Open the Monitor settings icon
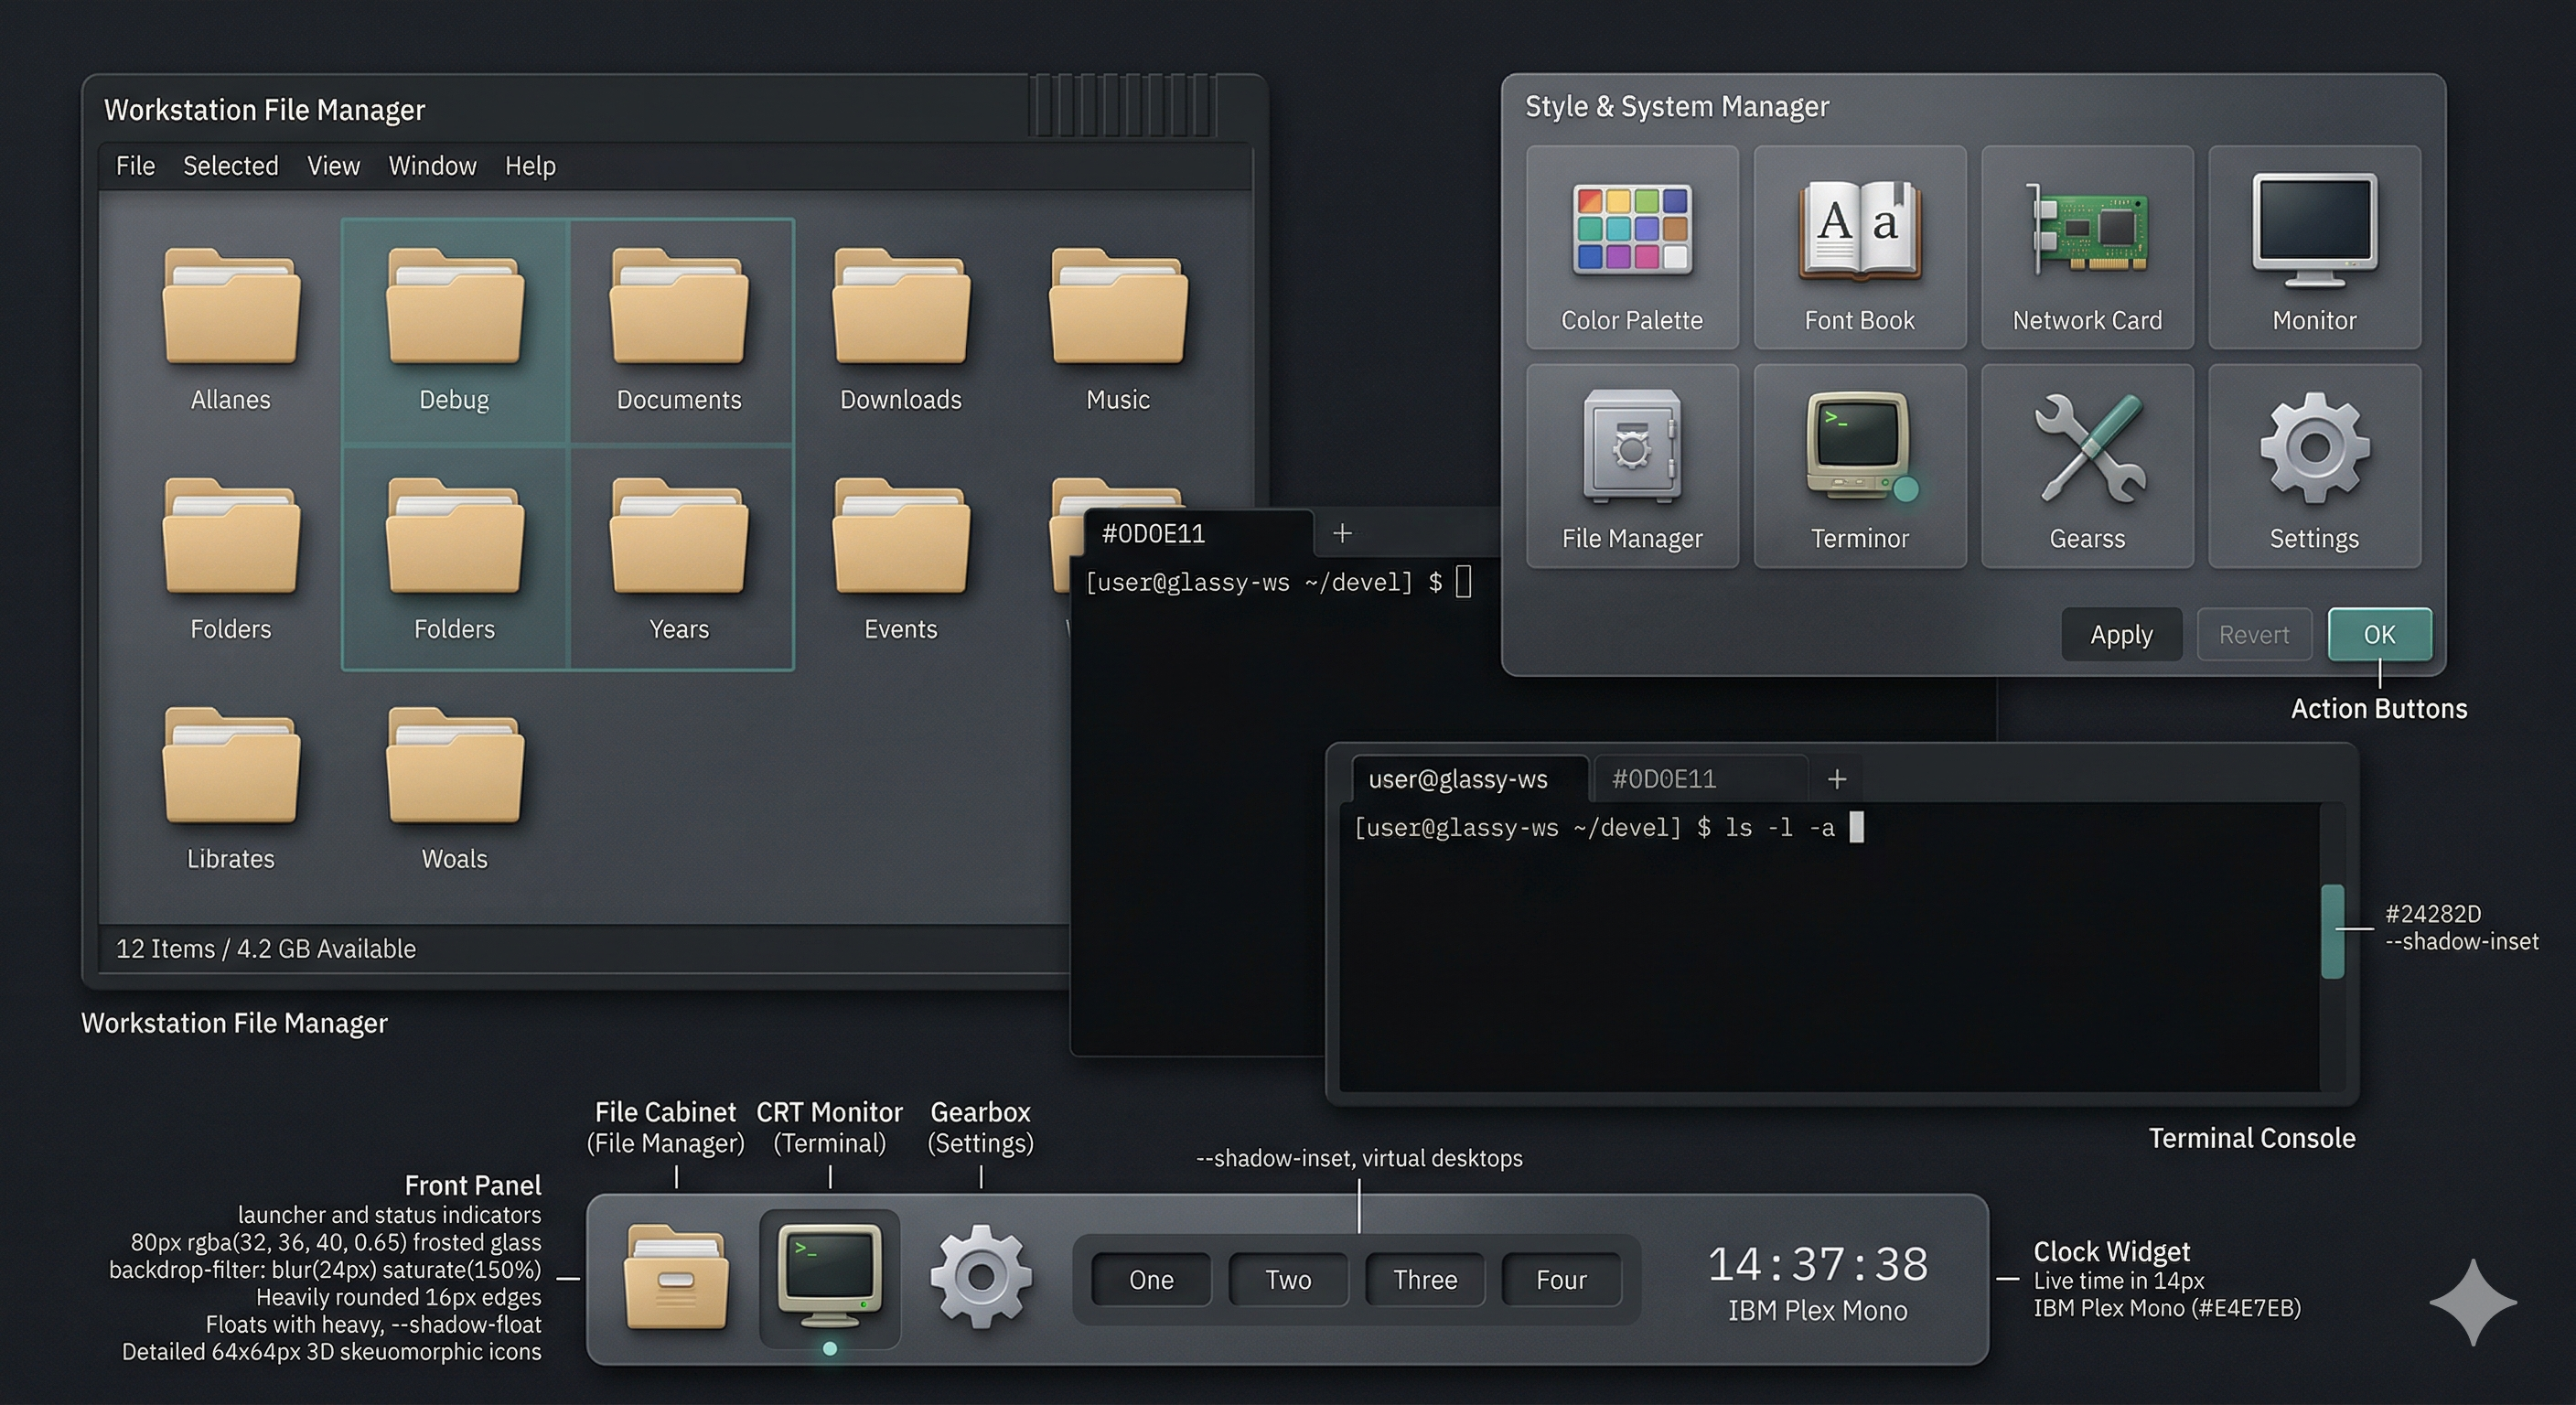The image size is (2576, 1405). tap(2314, 247)
